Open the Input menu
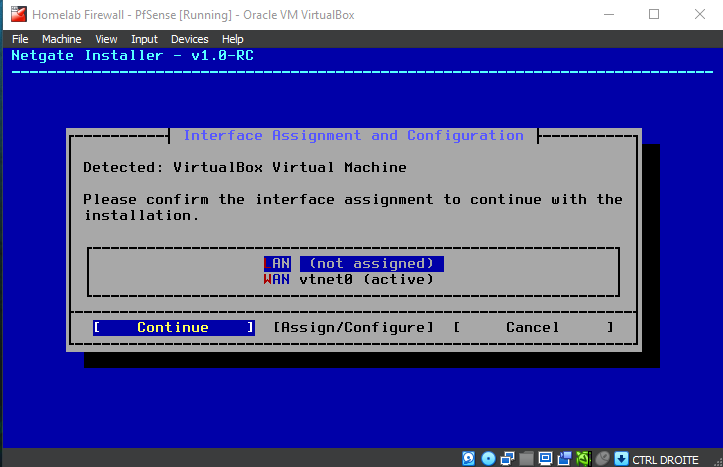Viewport: 723px width, 467px height. 144,39
